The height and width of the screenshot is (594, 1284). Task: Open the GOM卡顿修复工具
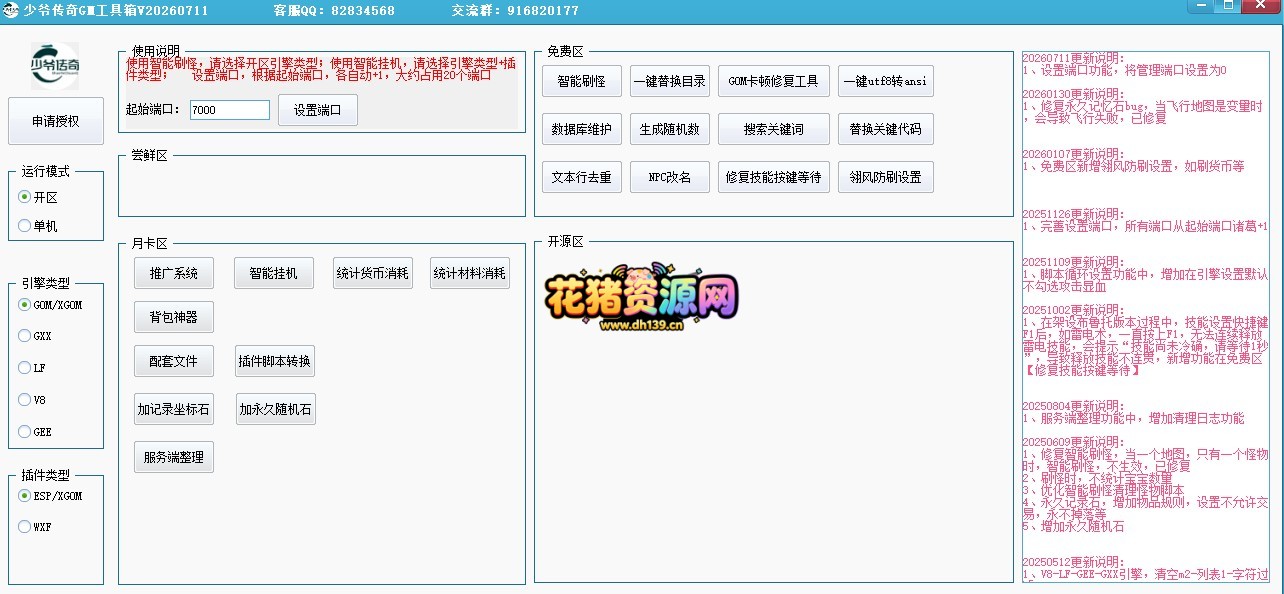(774, 81)
